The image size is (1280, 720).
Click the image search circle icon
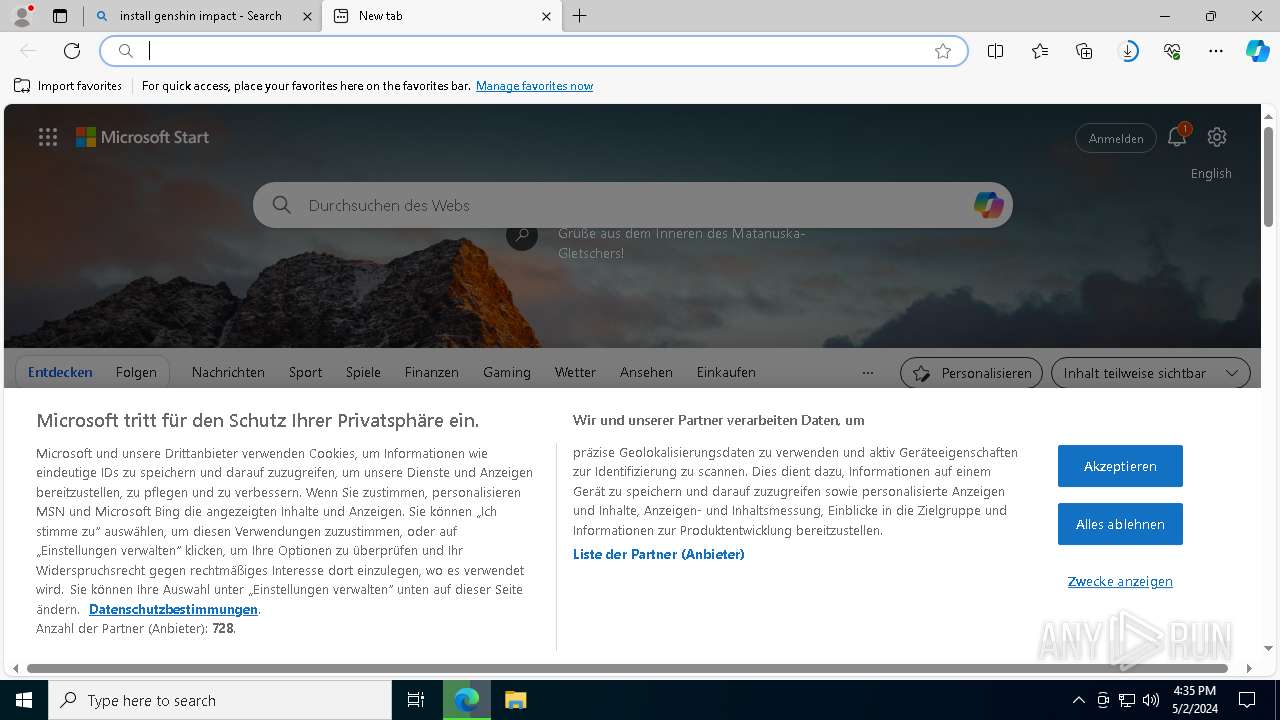point(521,236)
